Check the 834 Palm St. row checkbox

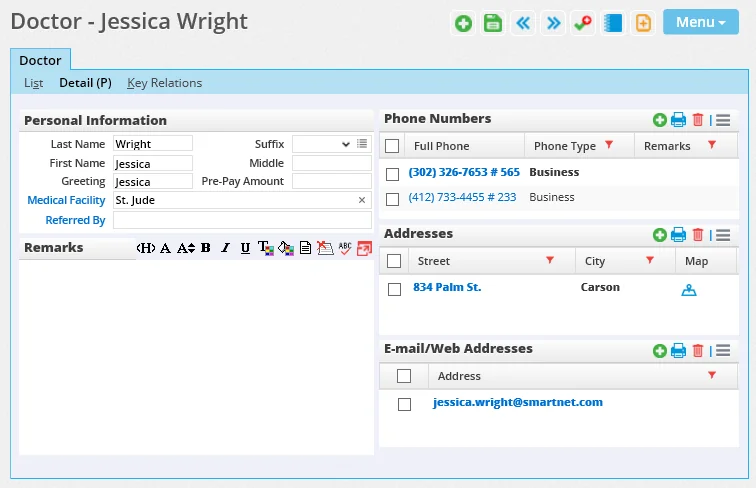(x=394, y=289)
